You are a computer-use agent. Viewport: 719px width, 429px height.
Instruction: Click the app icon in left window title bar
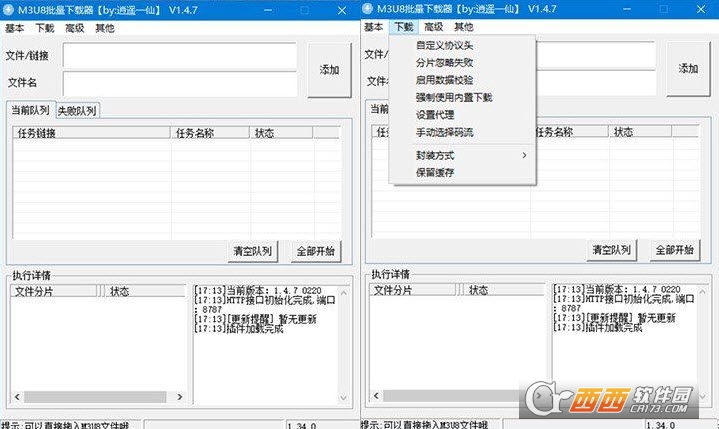[x=9, y=8]
